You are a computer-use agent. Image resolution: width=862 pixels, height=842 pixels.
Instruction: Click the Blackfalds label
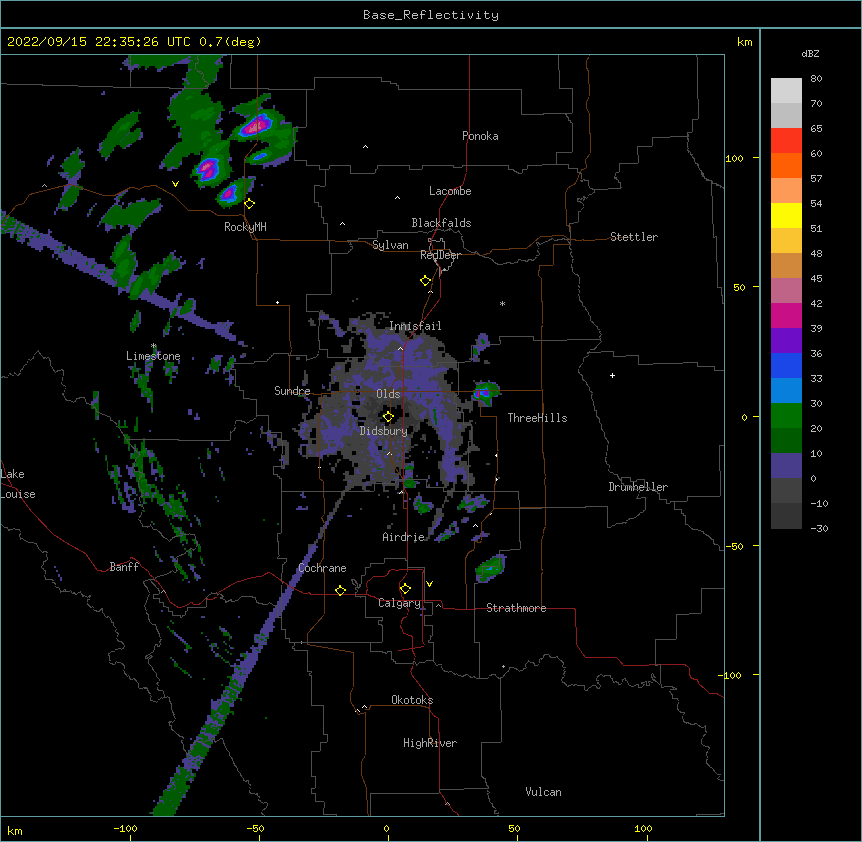(x=441, y=223)
